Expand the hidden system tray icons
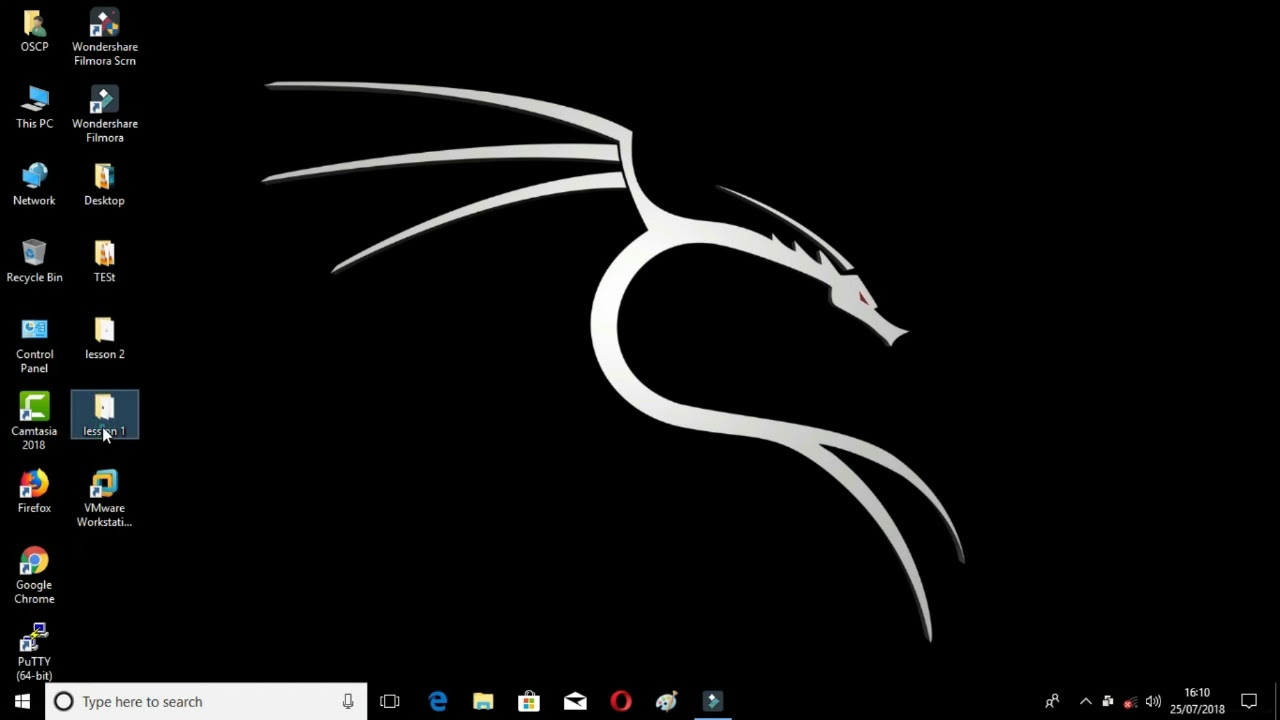The height and width of the screenshot is (720, 1280). [x=1085, y=701]
